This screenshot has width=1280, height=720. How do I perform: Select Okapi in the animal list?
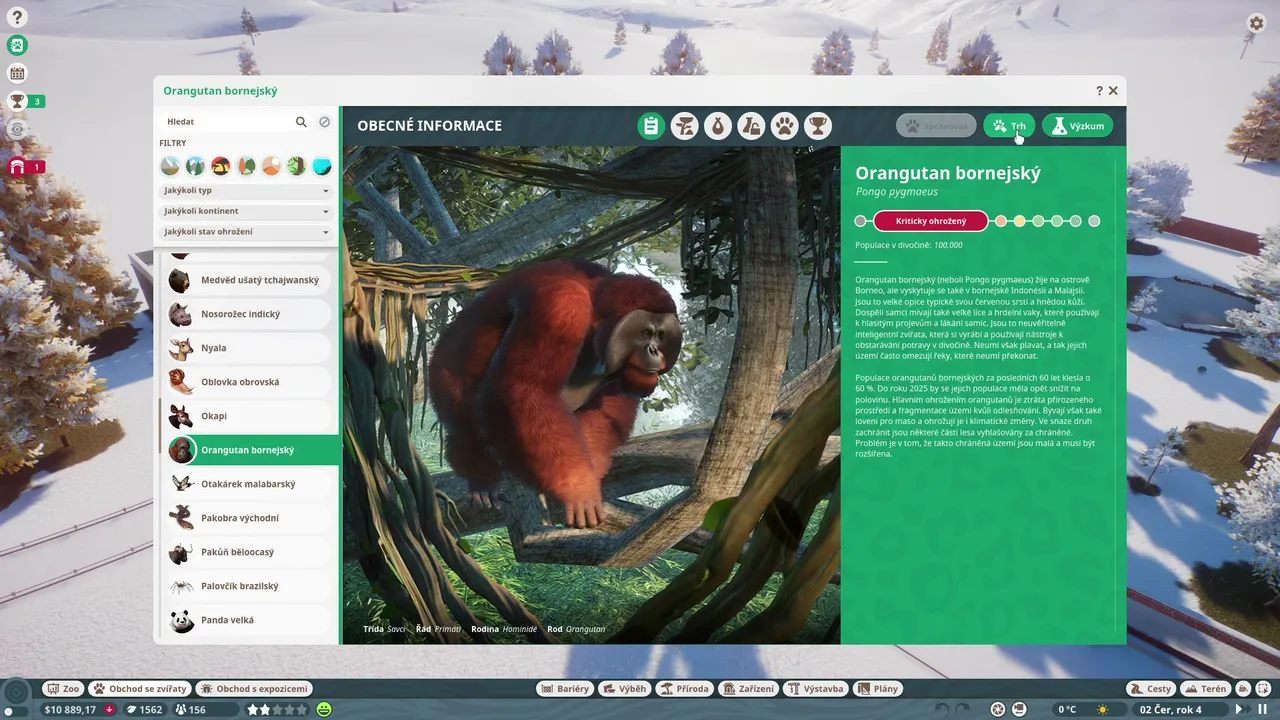tap(248, 416)
